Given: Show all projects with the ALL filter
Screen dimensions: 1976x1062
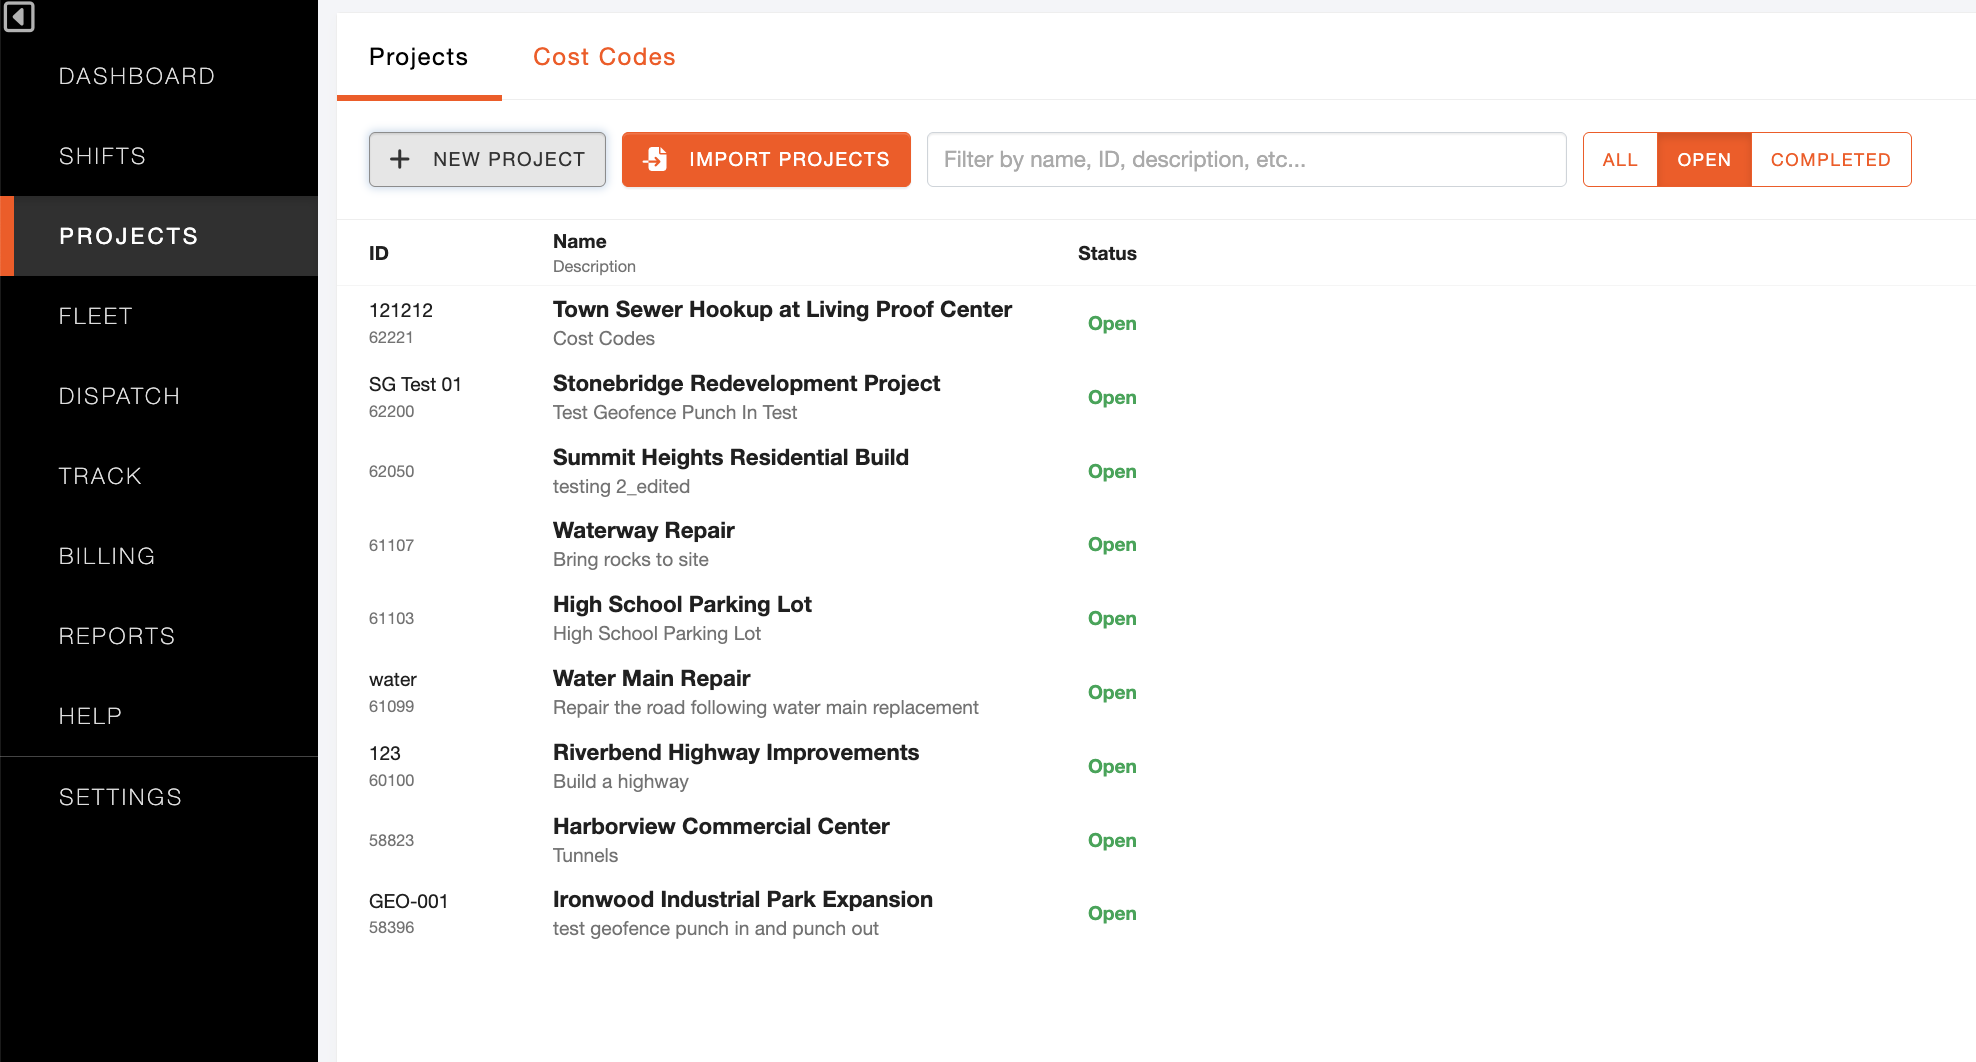Looking at the screenshot, I should tap(1619, 159).
